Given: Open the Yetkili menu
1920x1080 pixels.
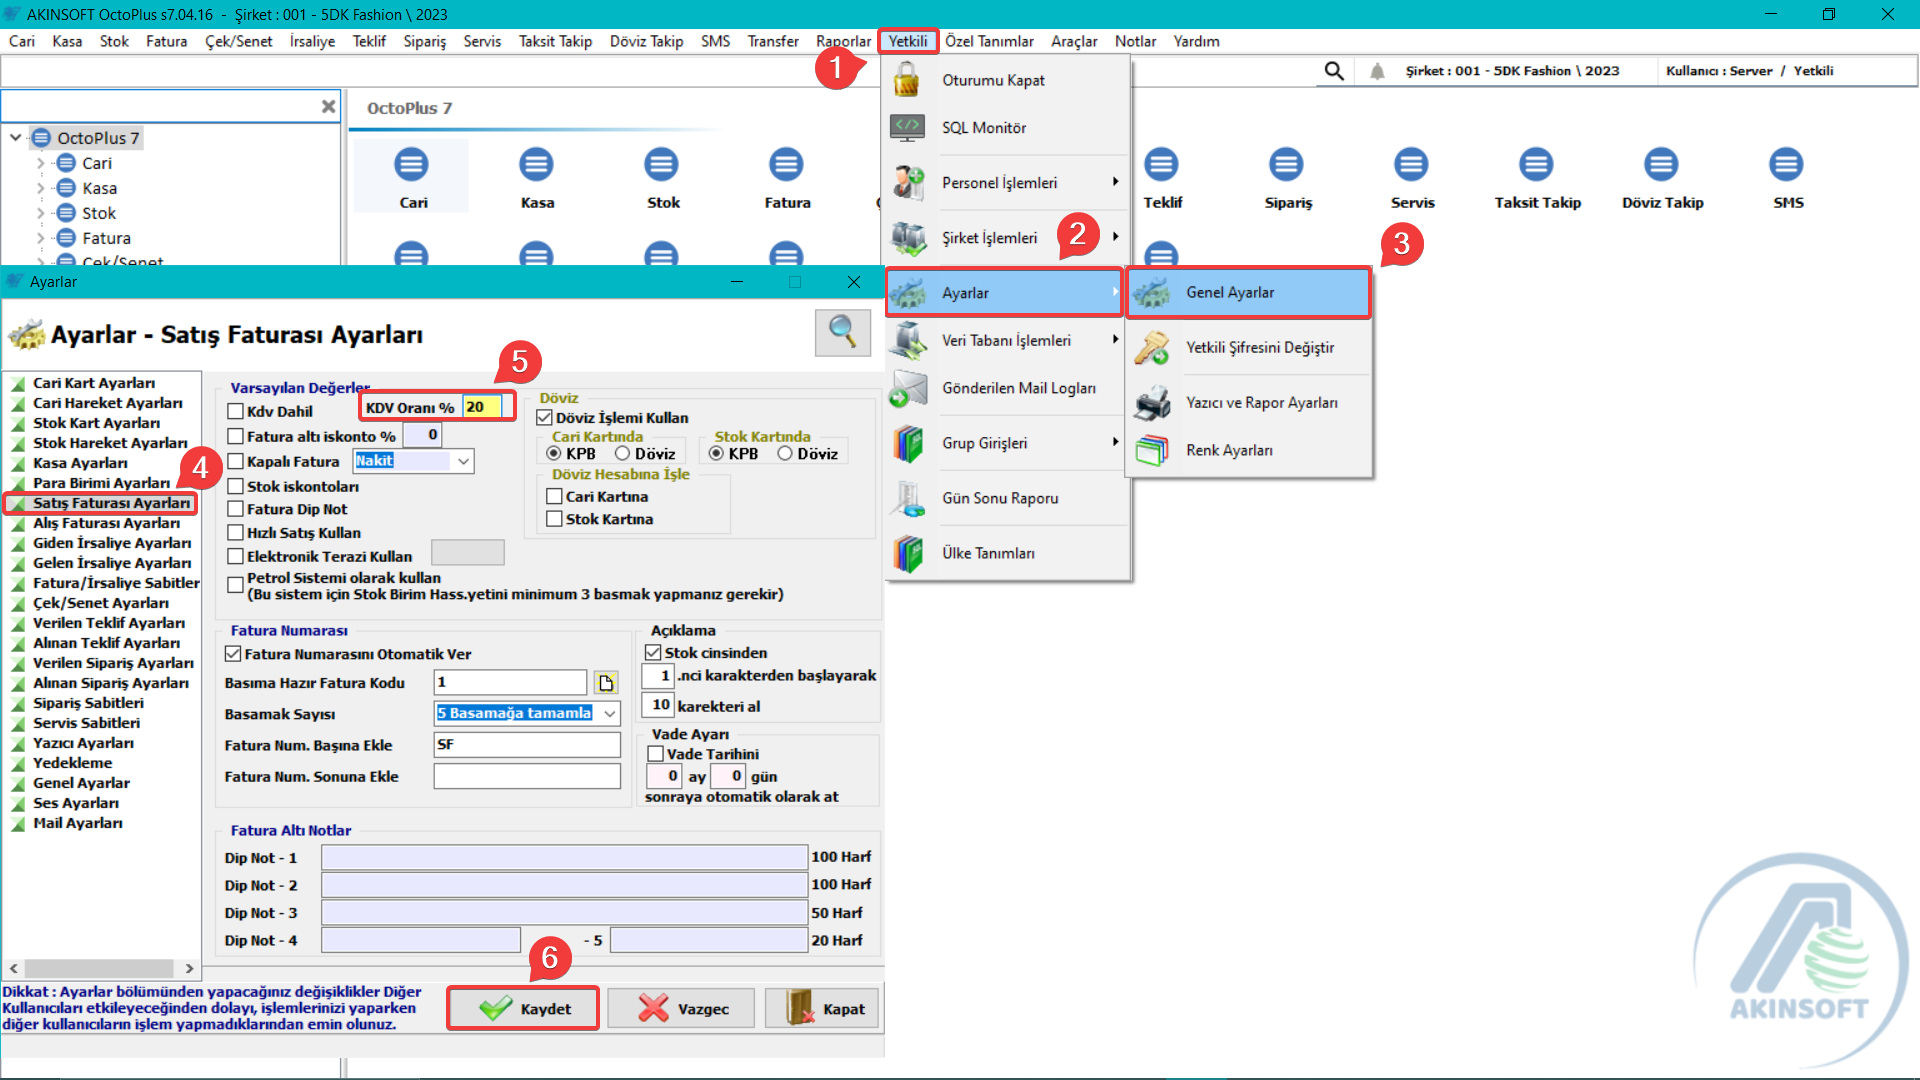Looking at the screenshot, I should 908,41.
